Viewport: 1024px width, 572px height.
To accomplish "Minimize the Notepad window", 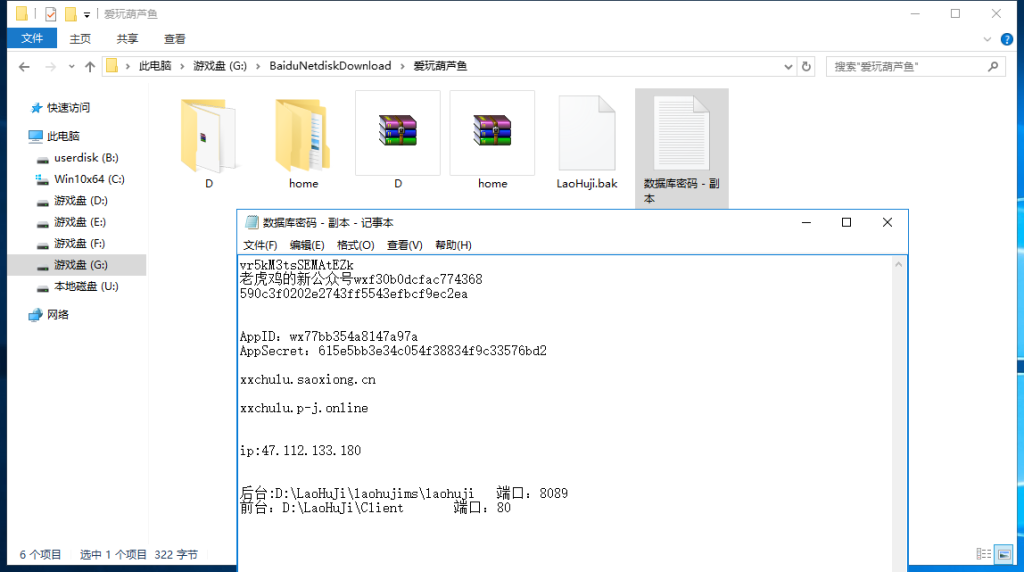I will point(807,223).
